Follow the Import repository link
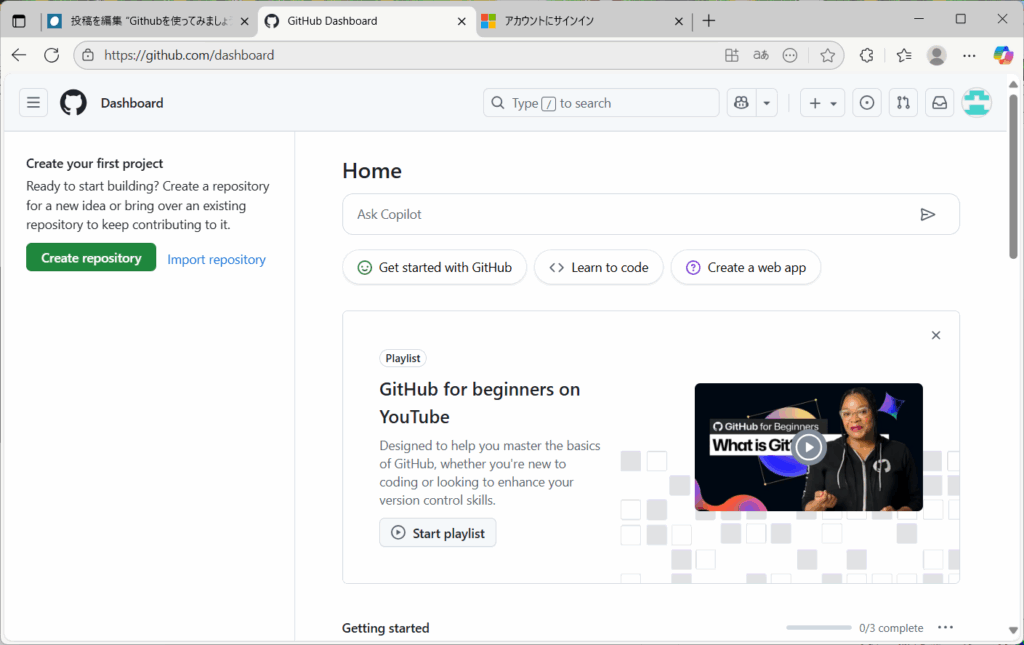 216,260
